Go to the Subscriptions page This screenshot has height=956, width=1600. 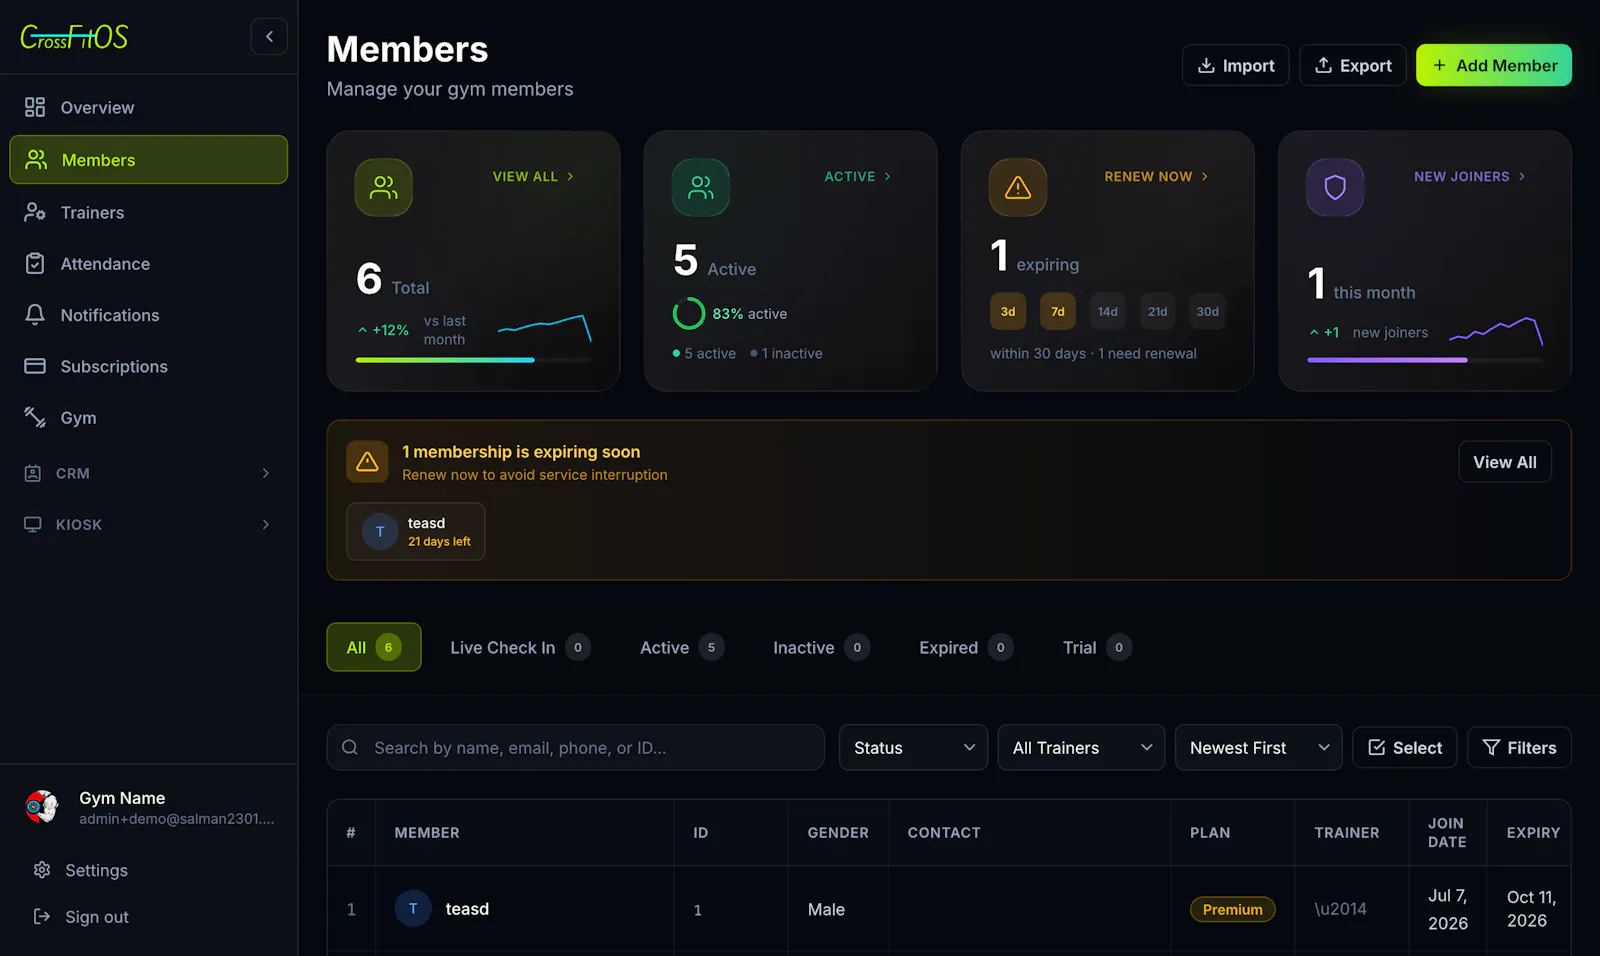pos(149,367)
